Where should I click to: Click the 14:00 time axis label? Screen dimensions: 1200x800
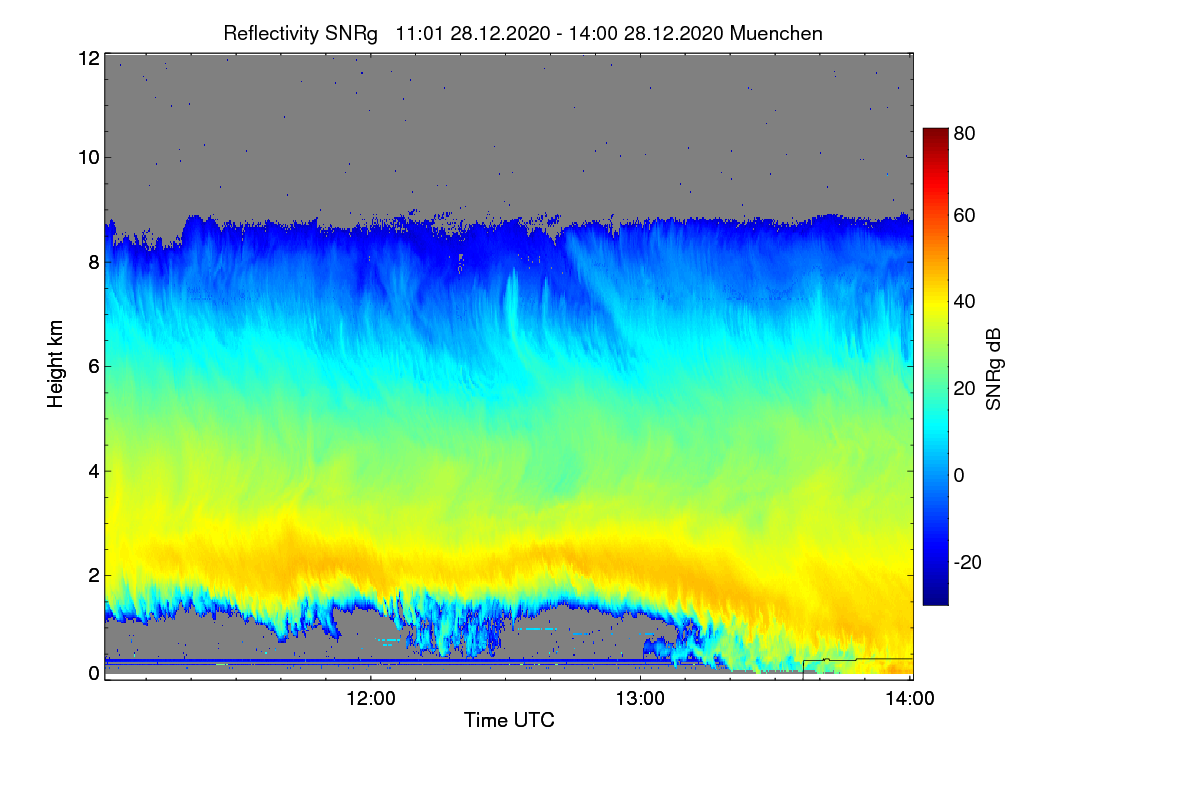pyautogui.click(x=910, y=700)
